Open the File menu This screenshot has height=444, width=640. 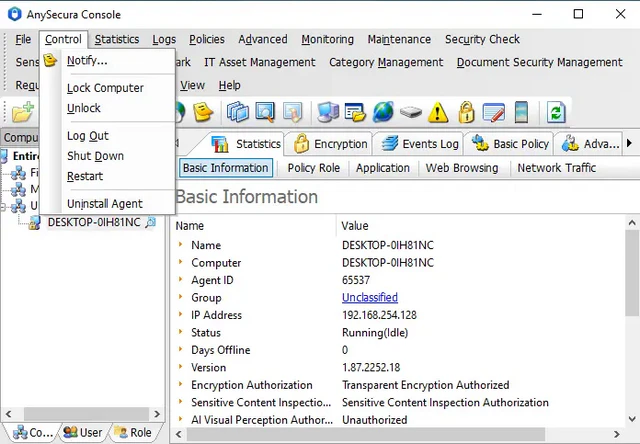23,39
